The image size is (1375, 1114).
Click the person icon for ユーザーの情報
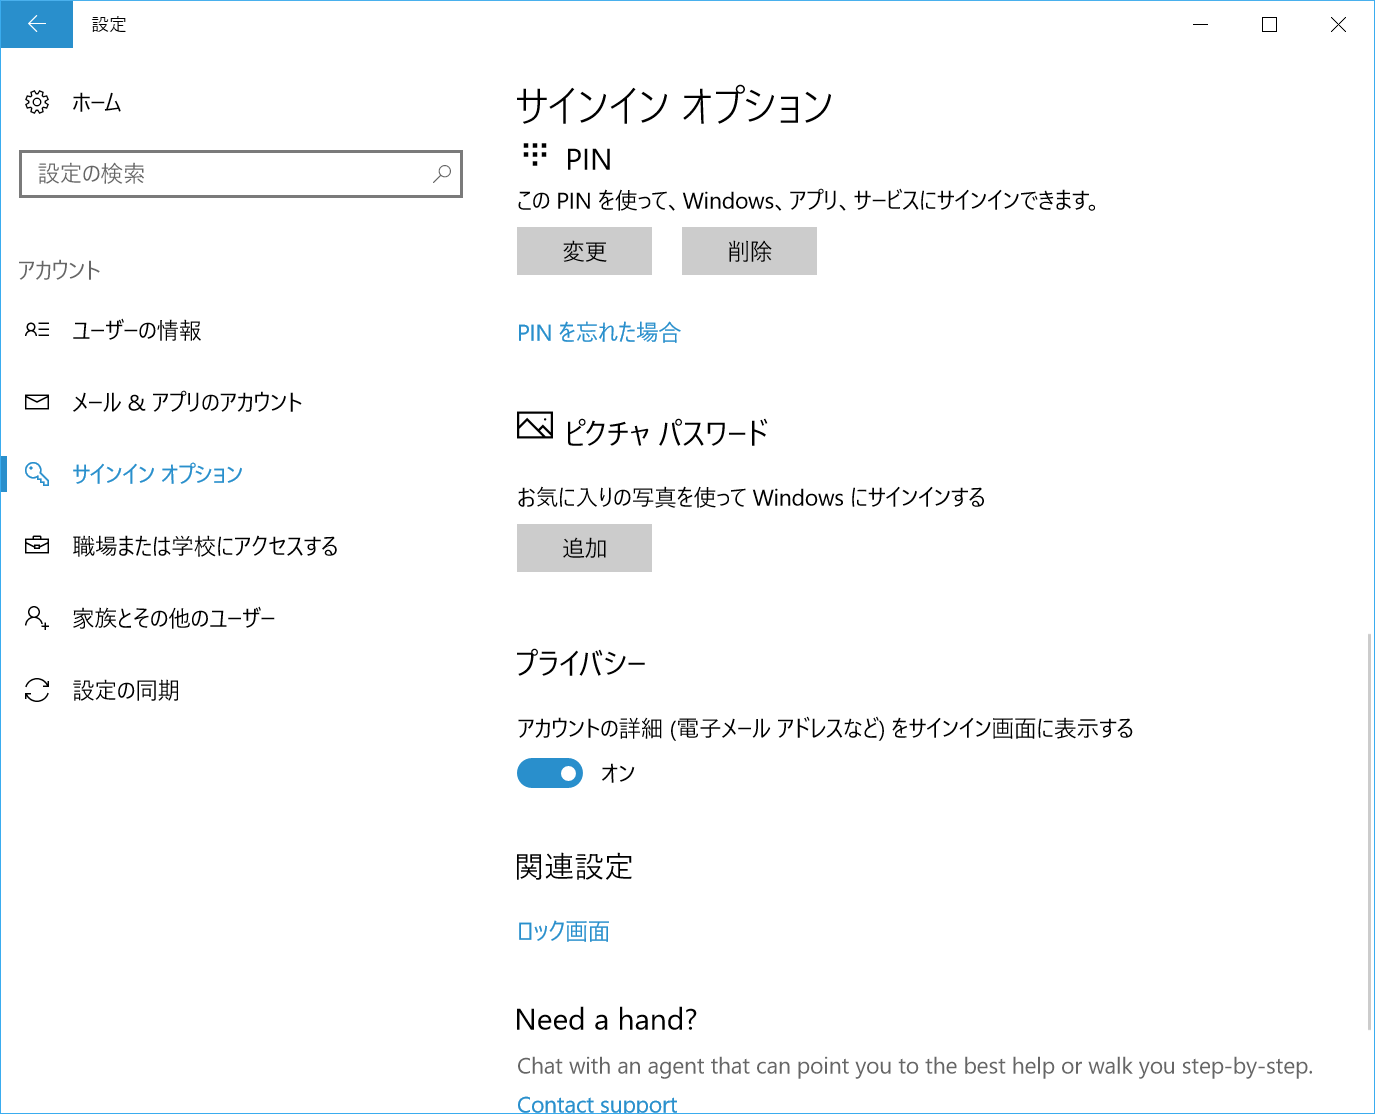click(x=37, y=330)
